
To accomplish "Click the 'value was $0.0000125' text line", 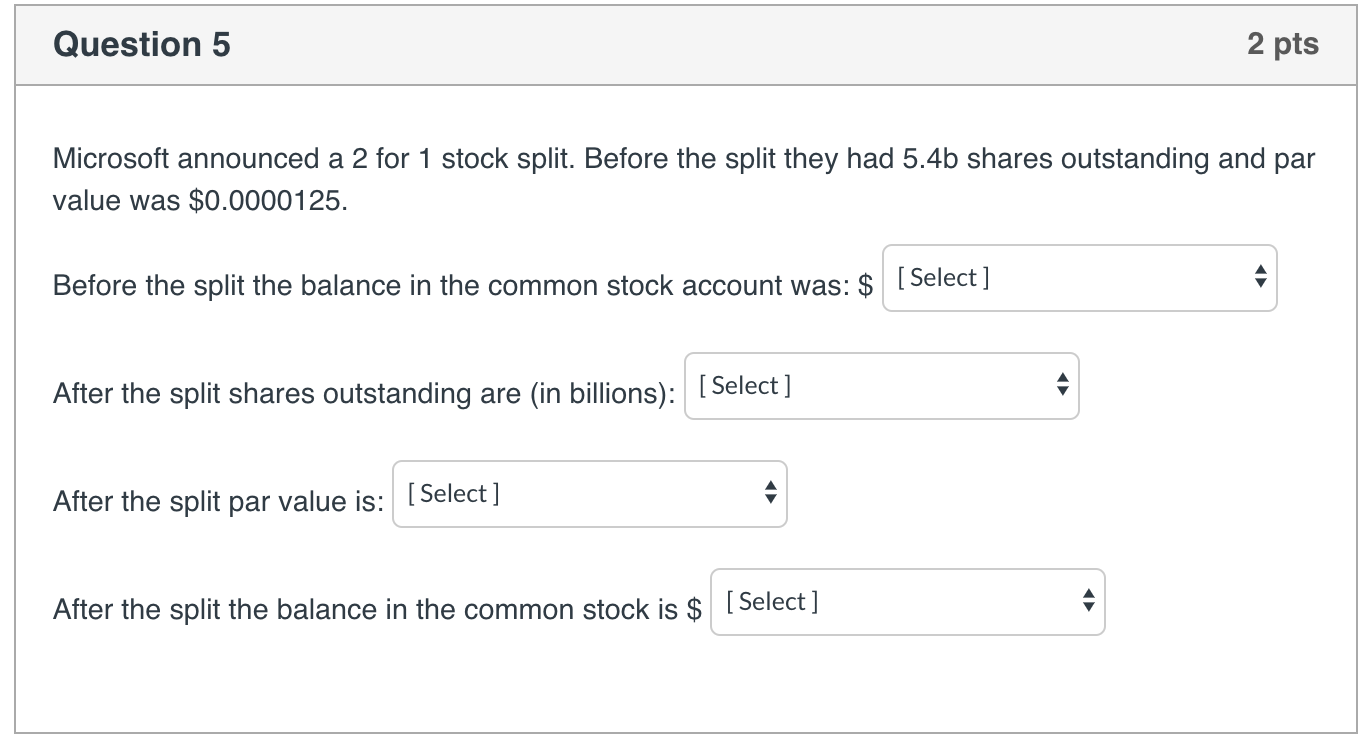I will point(202,201).
